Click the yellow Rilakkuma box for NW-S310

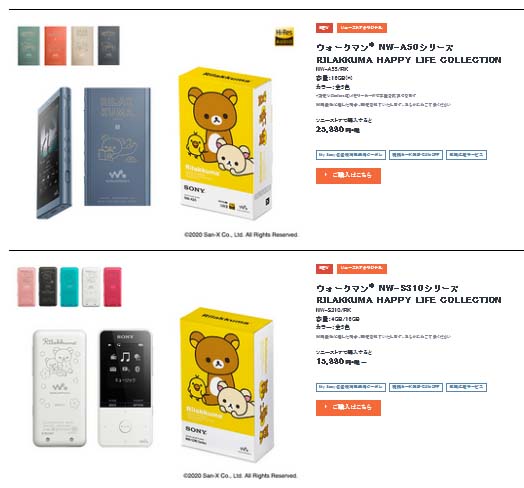227,384
